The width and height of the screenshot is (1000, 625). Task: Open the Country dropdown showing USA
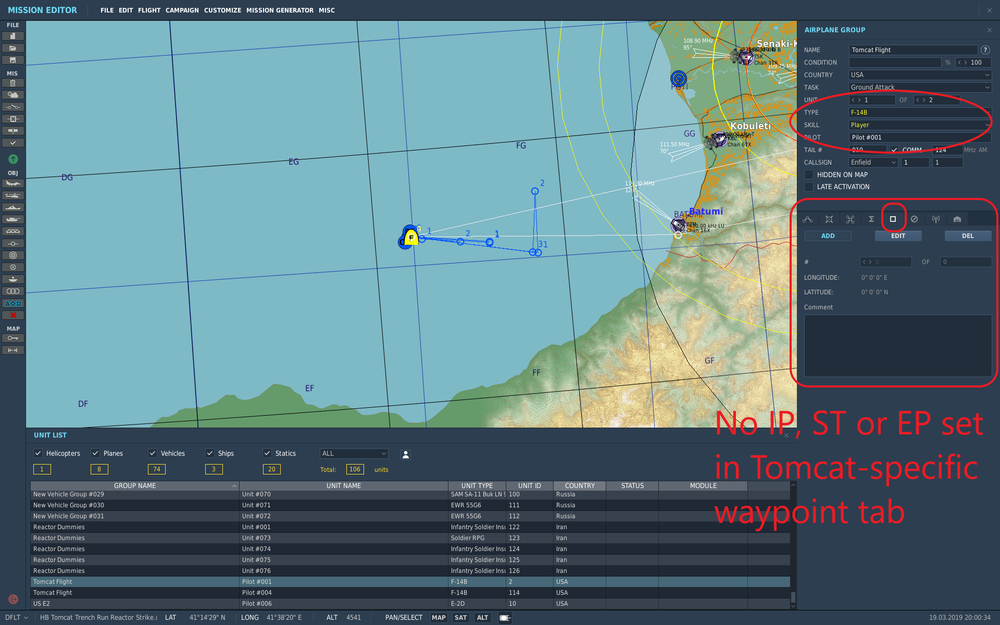[x=920, y=75]
